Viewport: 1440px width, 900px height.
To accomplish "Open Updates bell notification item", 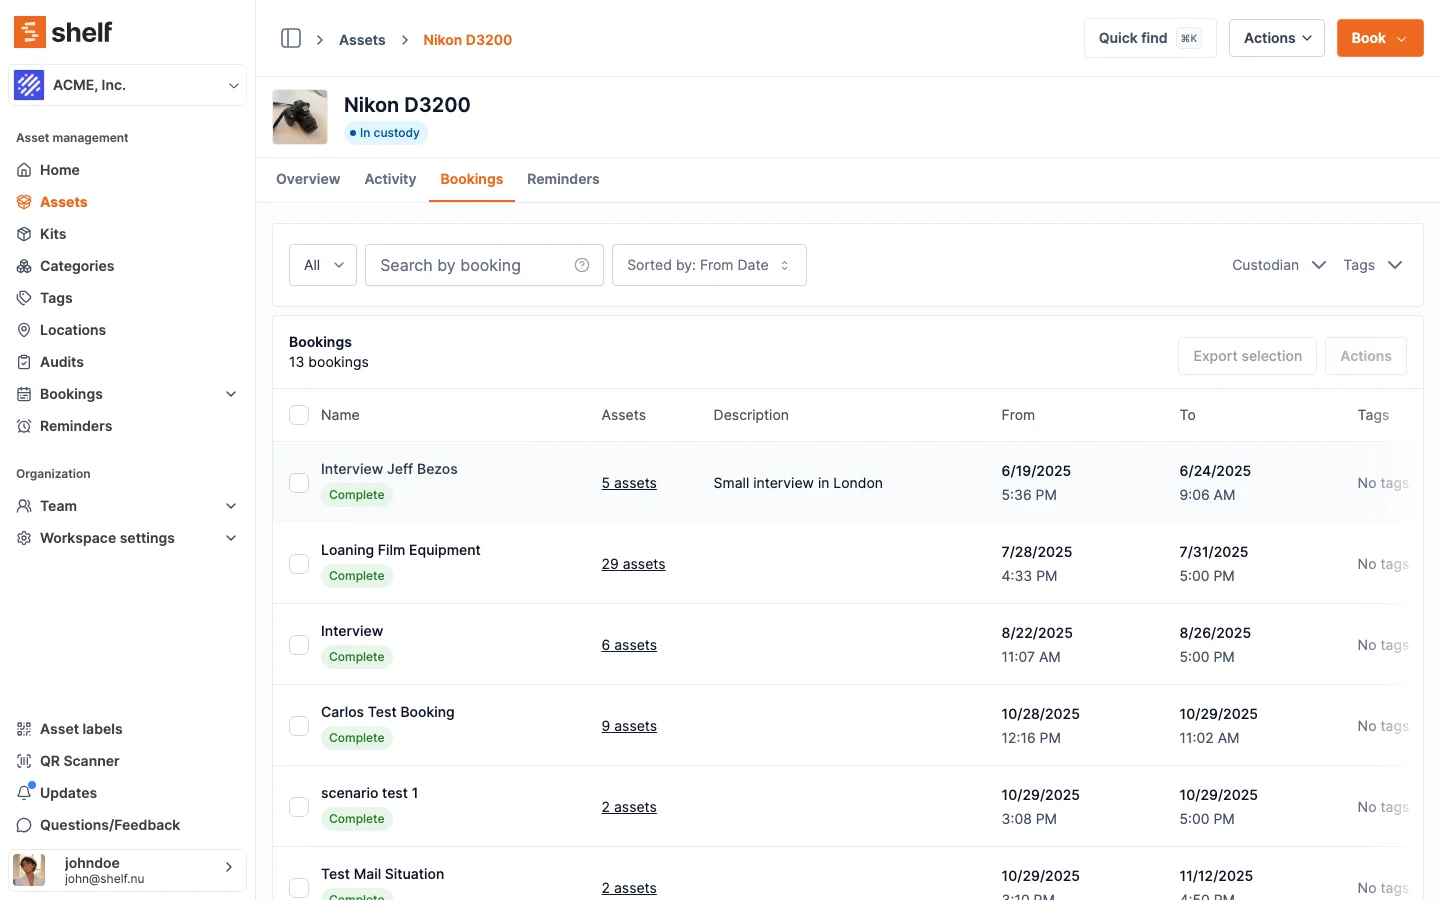I will [68, 793].
